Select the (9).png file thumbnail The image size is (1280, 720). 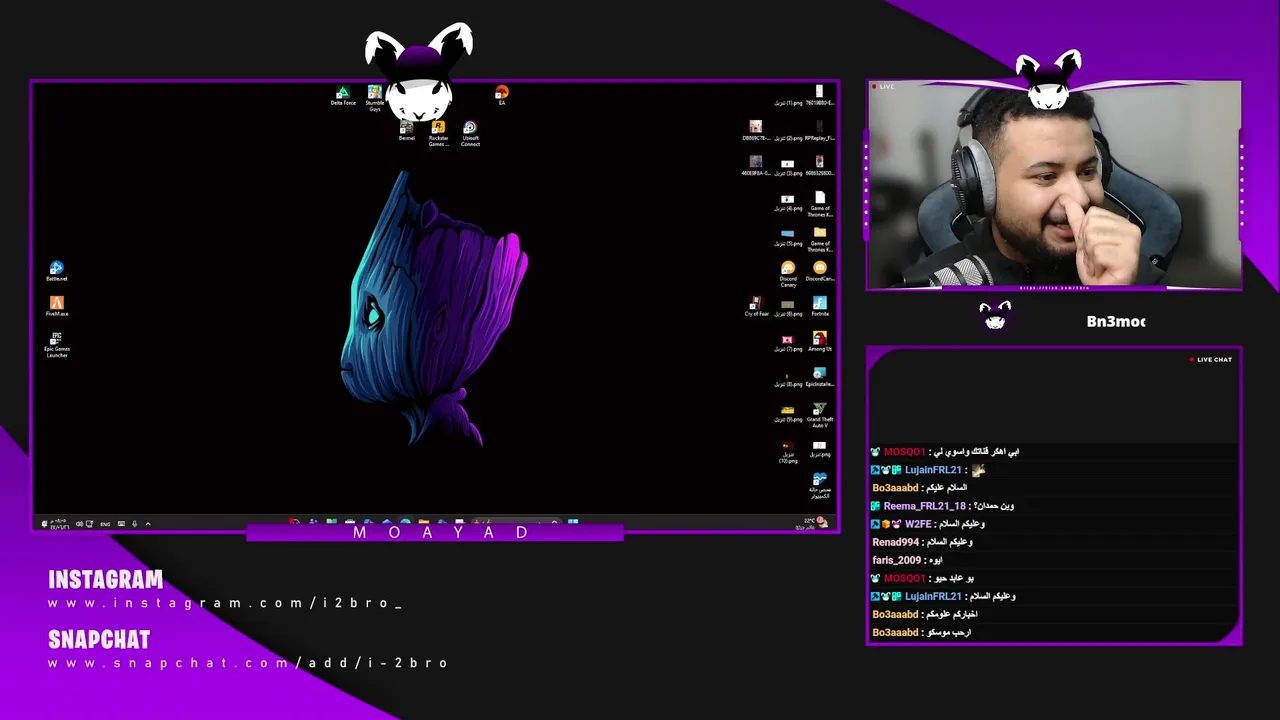pos(788,413)
